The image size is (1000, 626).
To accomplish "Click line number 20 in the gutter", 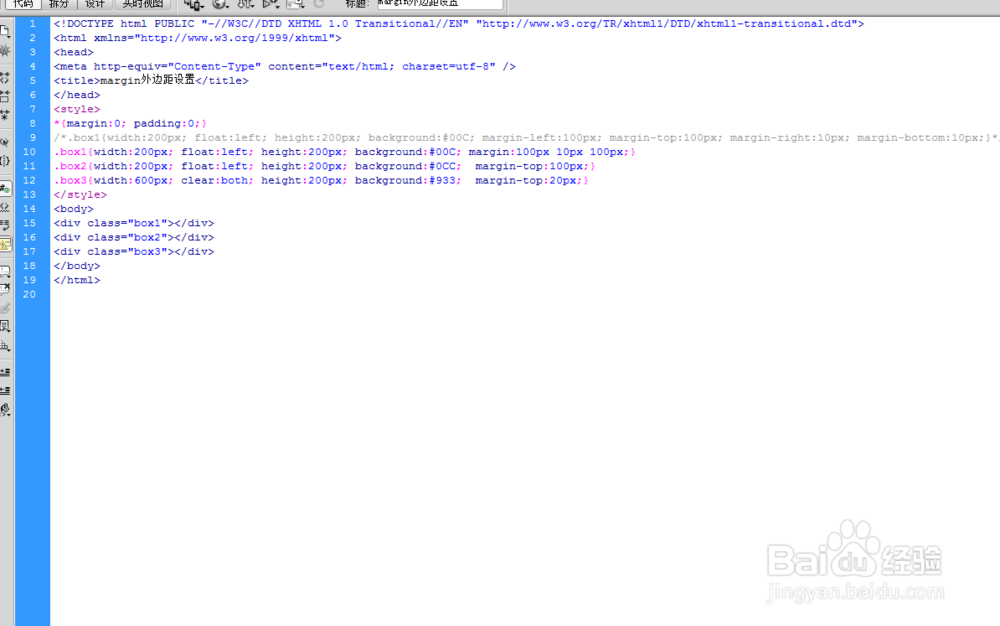I will 29,295.
